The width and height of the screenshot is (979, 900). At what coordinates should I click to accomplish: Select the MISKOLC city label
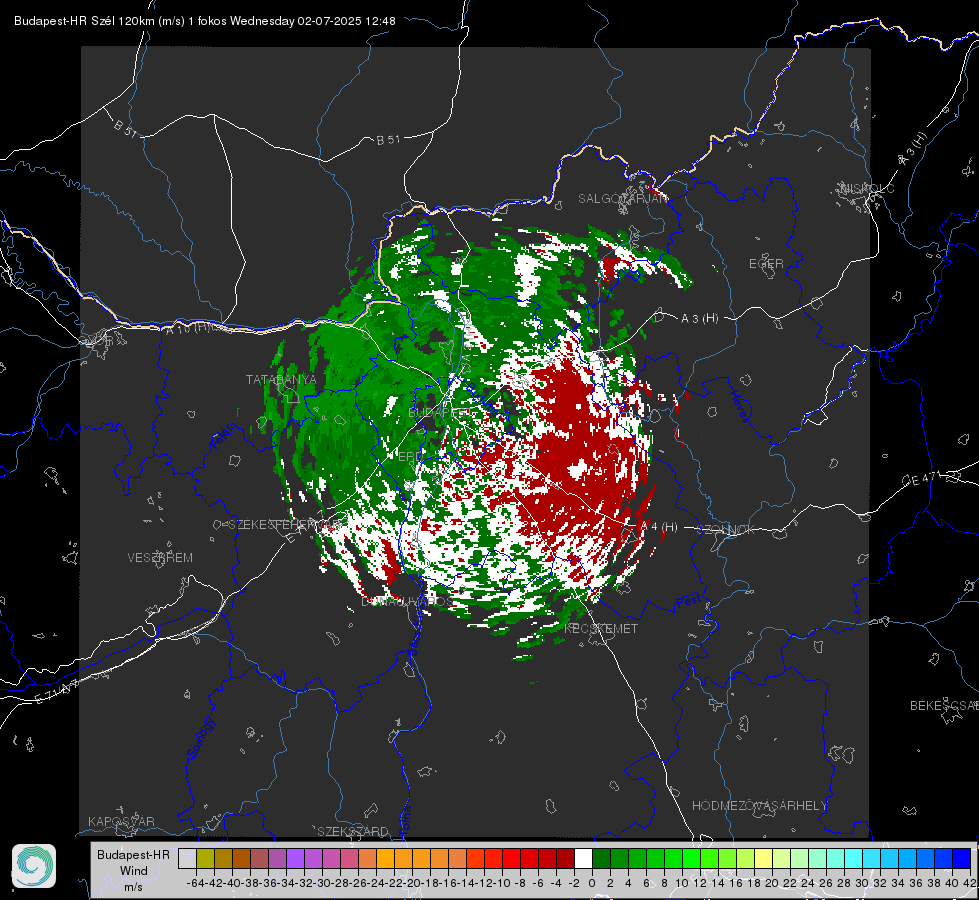point(867,188)
